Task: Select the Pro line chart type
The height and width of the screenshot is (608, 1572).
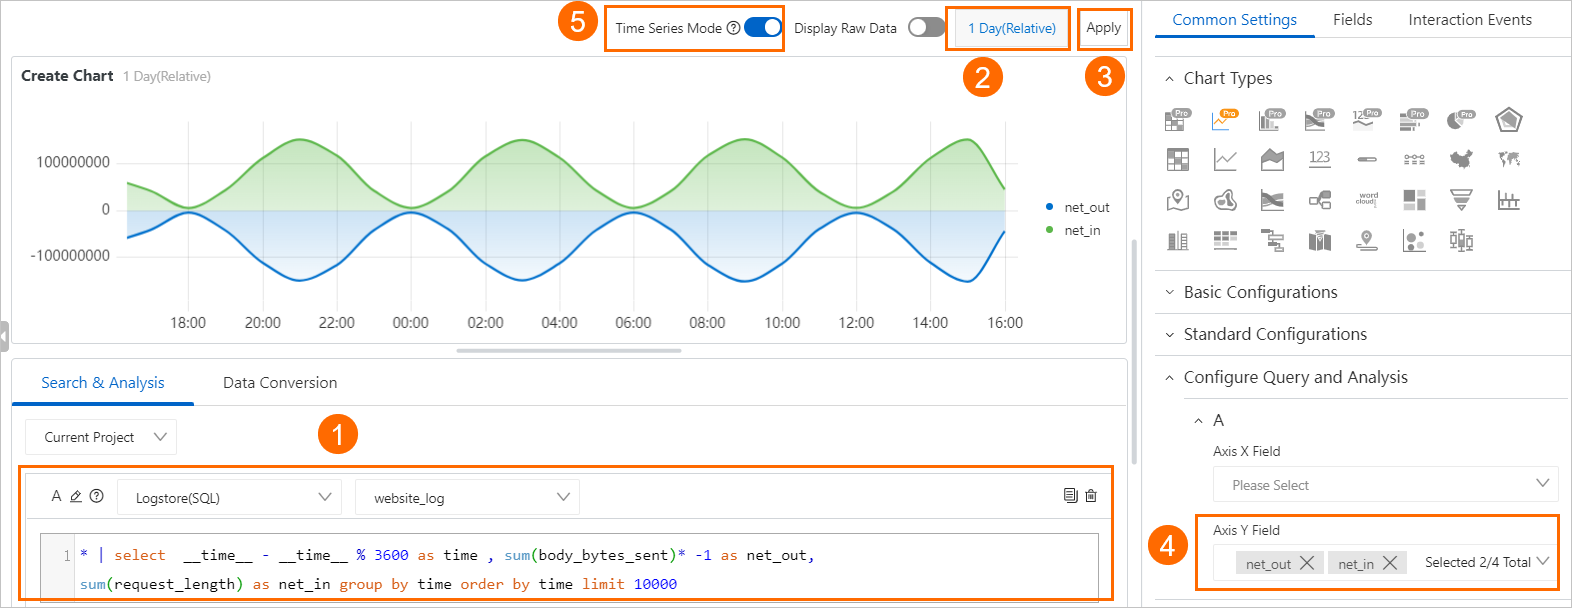Action: (x=1224, y=121)
